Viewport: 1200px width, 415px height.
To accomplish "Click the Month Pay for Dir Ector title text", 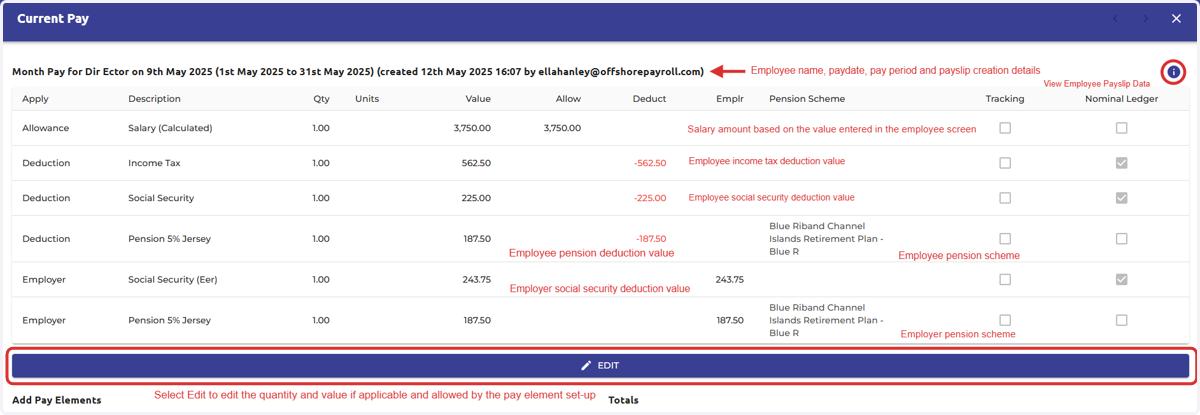I will tap(358, 72).
